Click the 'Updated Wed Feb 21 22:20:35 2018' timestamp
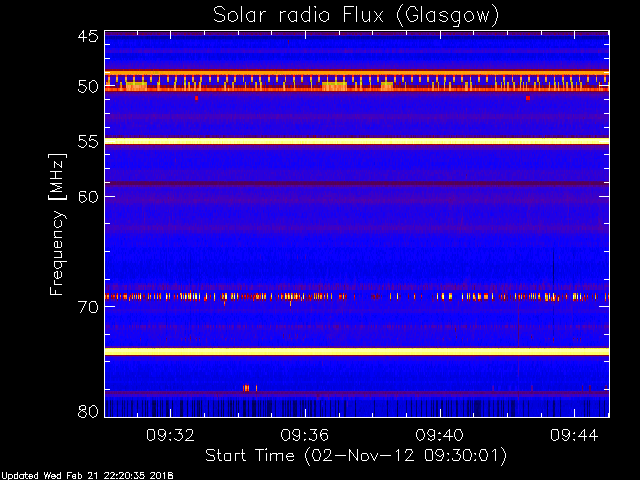Image resolution: width=640 pixels, height=480 pixels. coord(87,476)
